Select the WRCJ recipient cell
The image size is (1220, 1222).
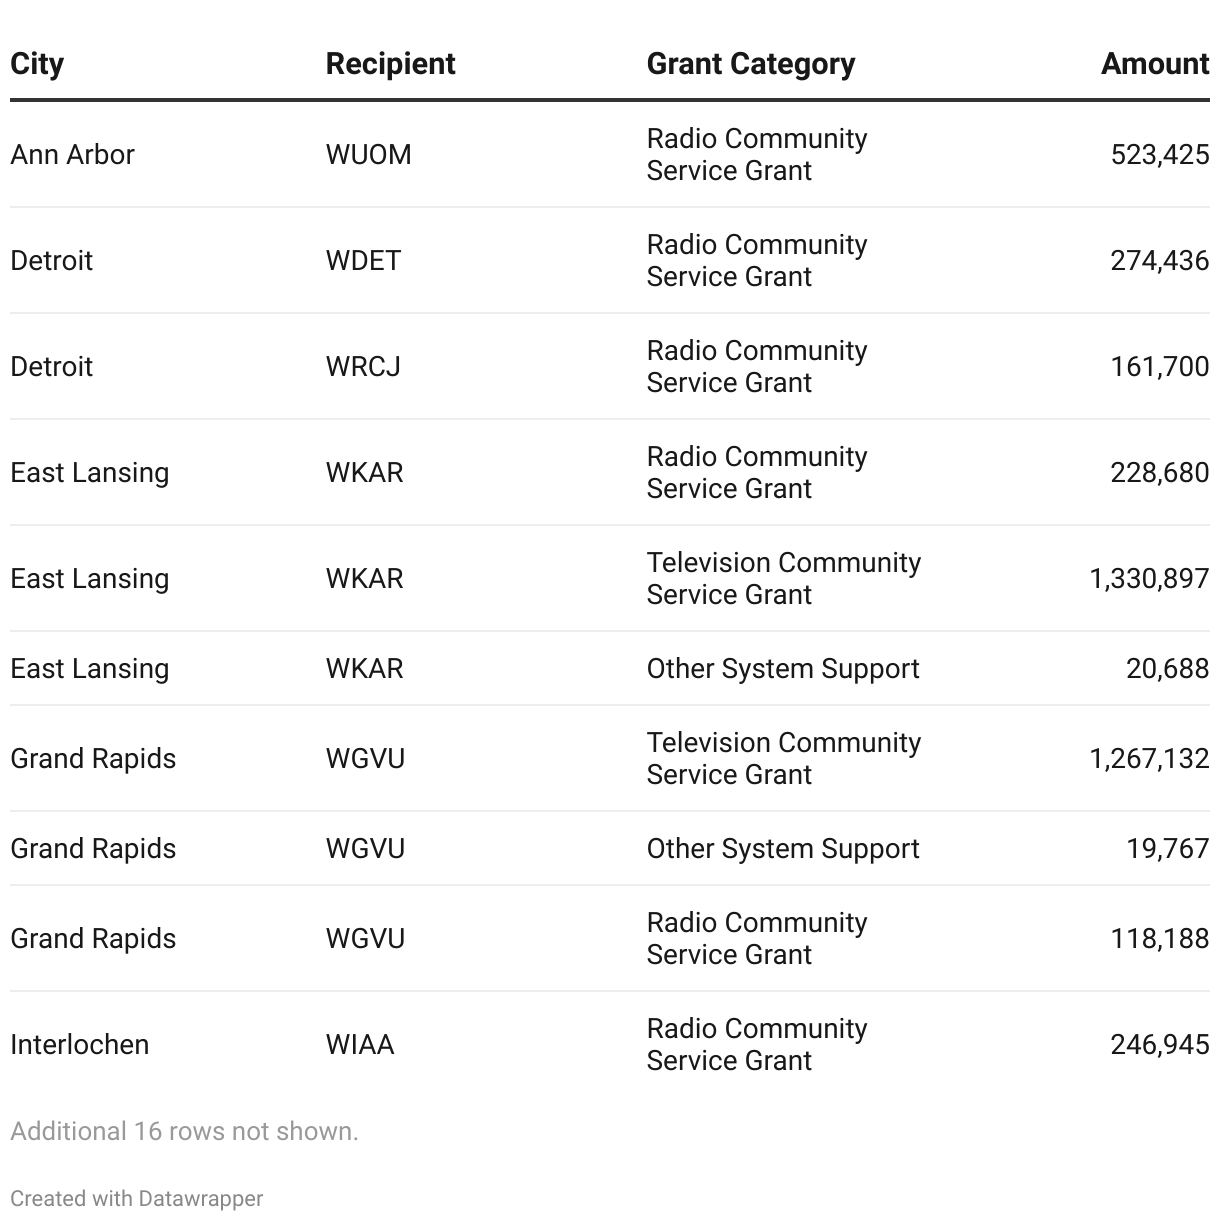click(x=363, y=367)
